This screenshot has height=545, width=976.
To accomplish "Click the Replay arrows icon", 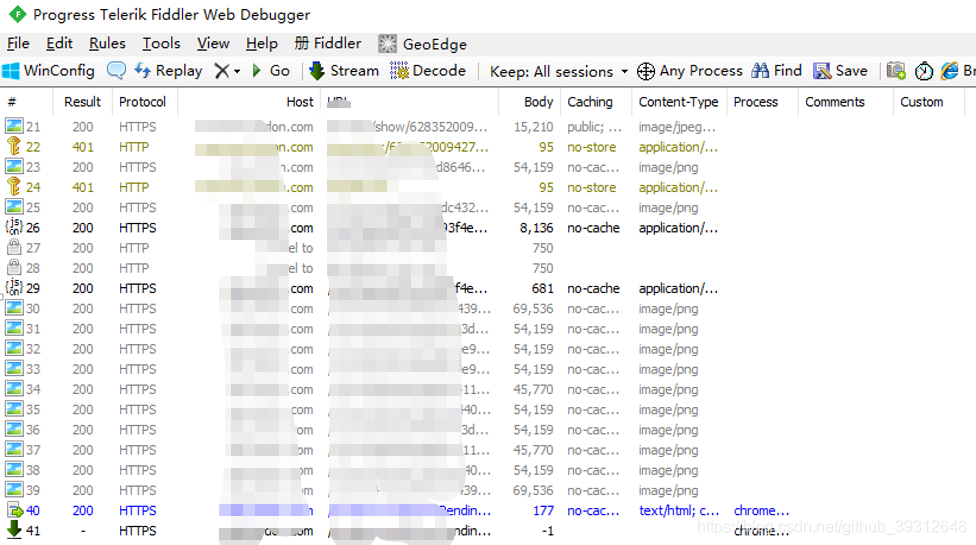I will coord(143,71).
